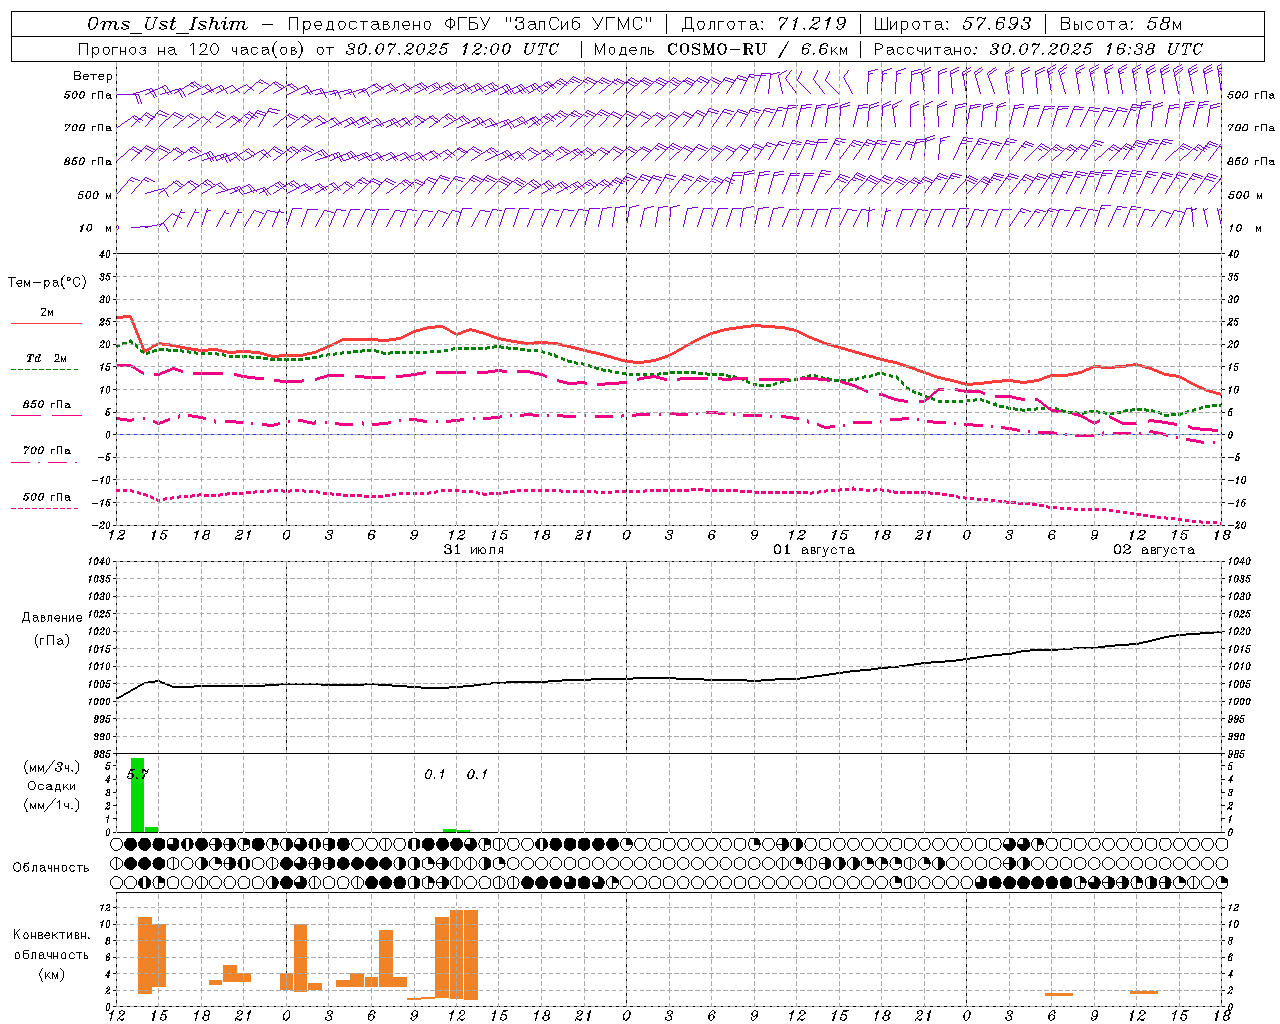1280x1024 pixels.
Task: Select the unit label "(мм/3ч.)"
Action: coord(52,768)
